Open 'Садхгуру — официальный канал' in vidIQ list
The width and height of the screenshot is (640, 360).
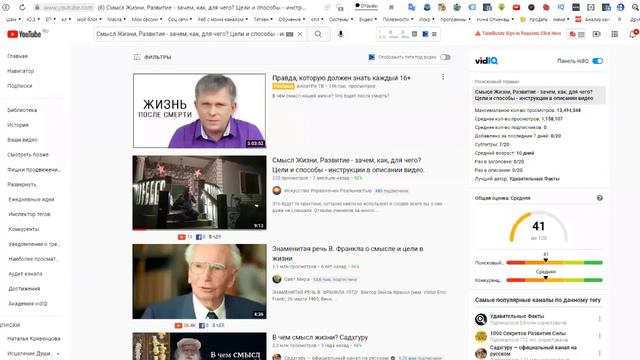point(533,351)
